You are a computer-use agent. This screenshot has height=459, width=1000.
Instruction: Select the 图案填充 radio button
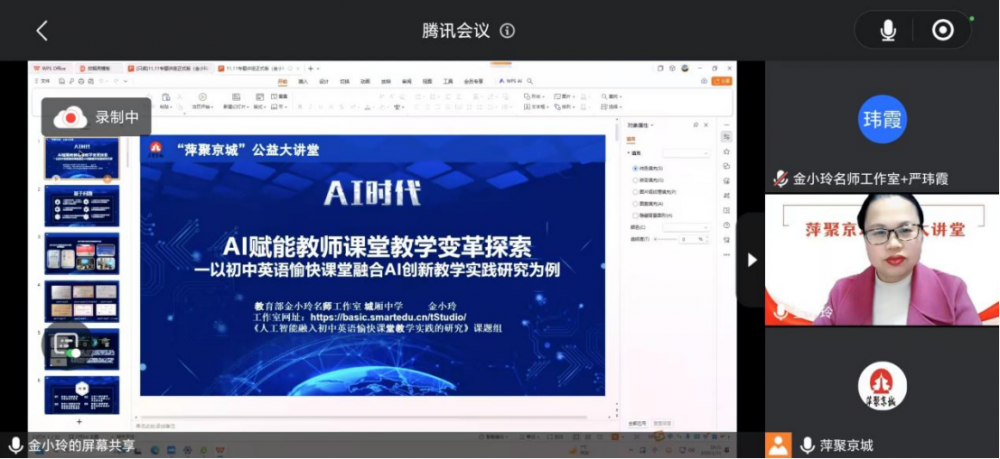(635, 204)
